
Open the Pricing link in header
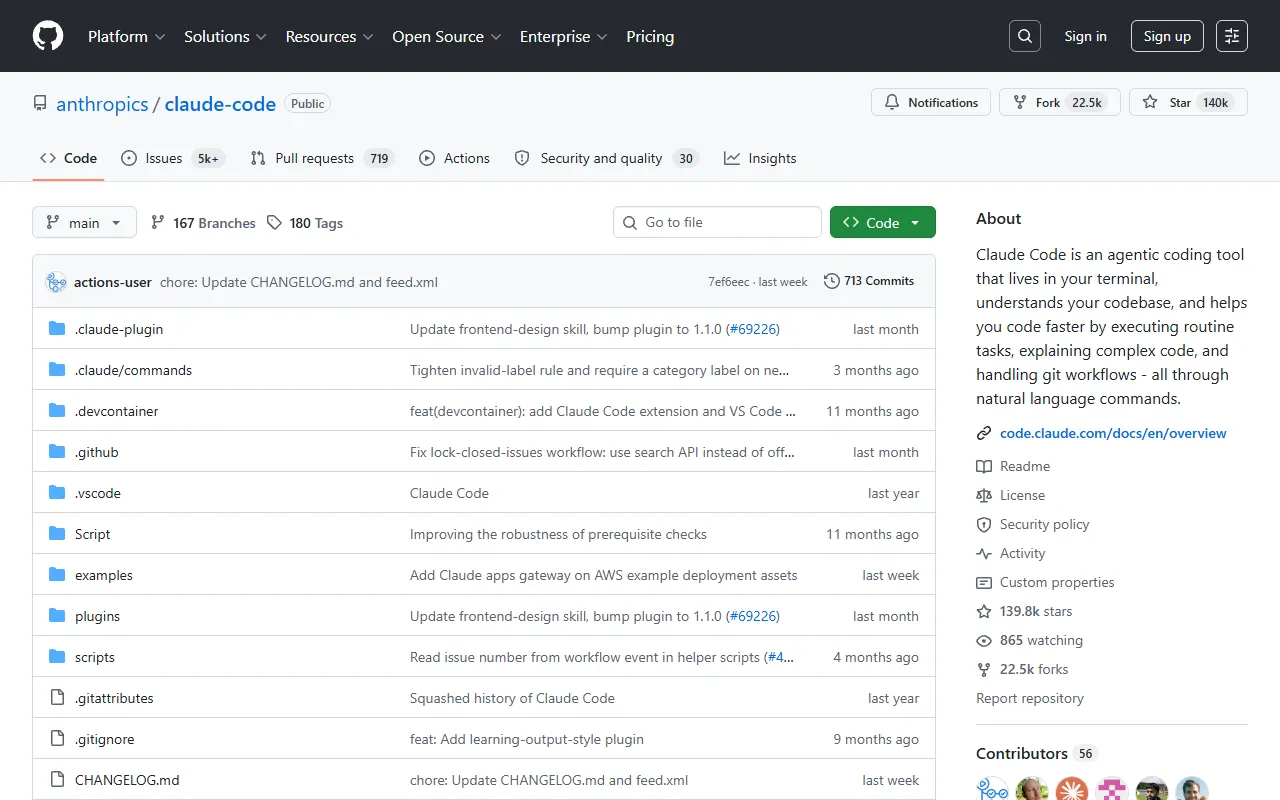pos(650,36)
